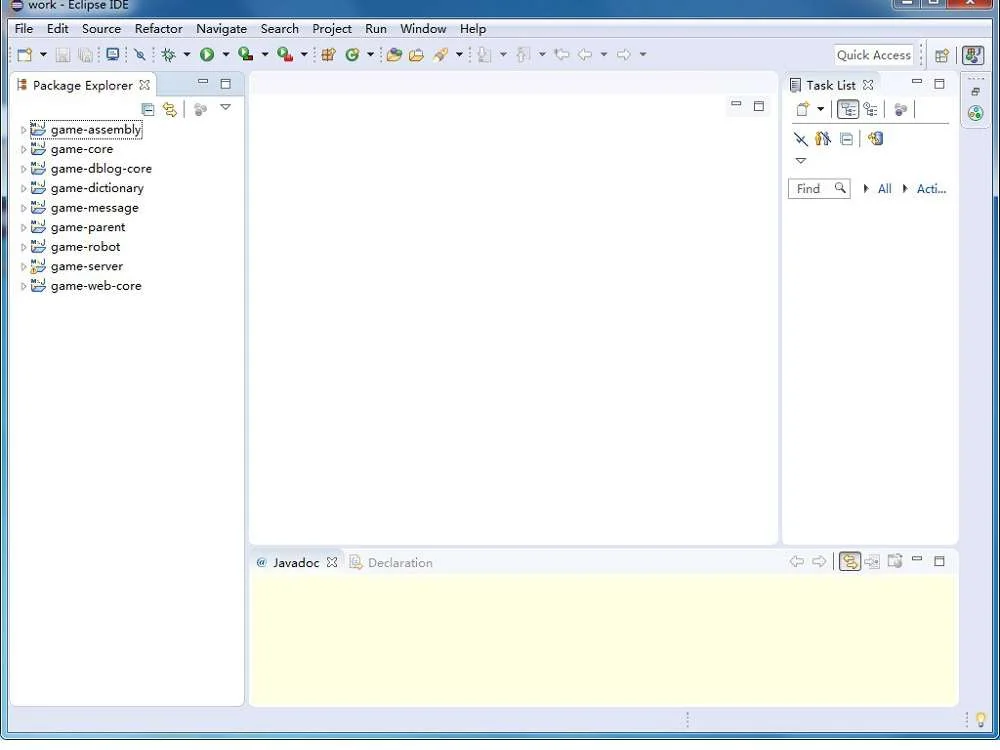Toggle the categorized presentation in Task List
1000x750 pixels.
[x=847, y=110]
